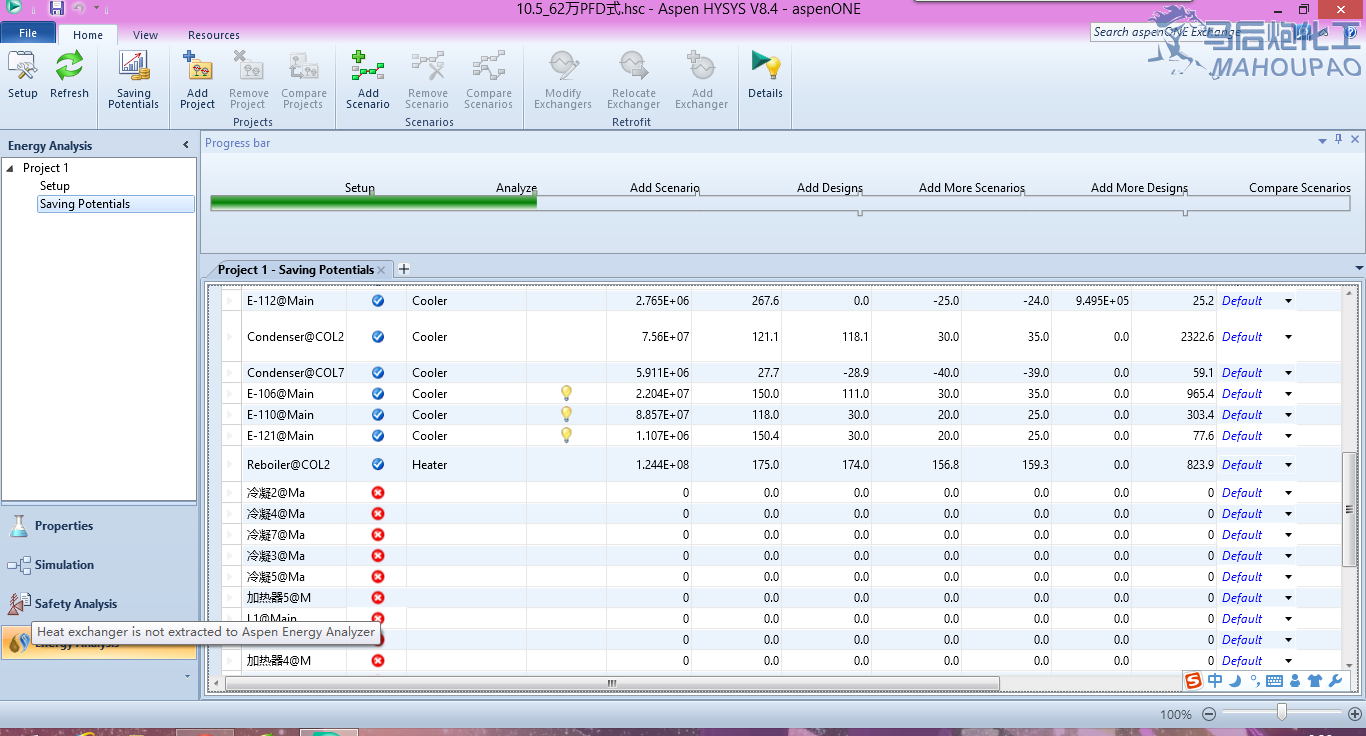Viewport: 1366px width, 736px height.
Task: Collapse Project 1 tree node
Action: (x=11, y=168)
